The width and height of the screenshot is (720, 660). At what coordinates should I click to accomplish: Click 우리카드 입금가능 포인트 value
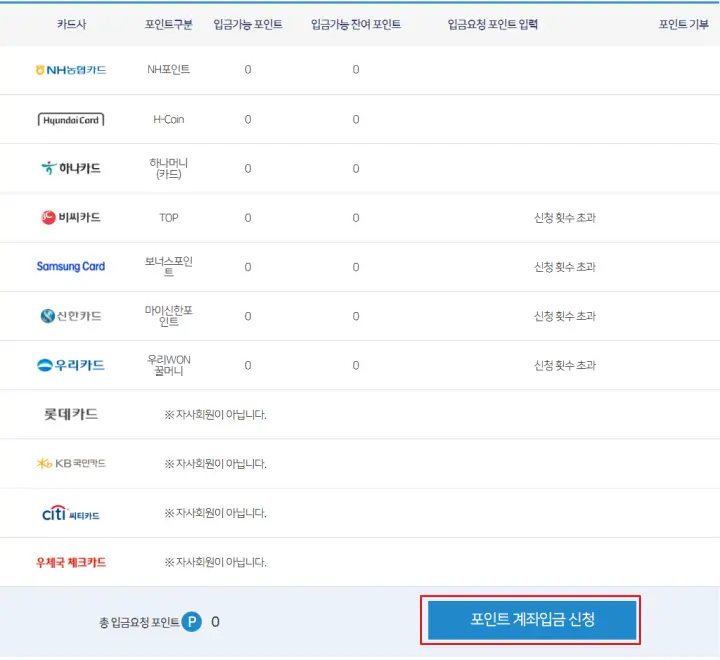click(x=248, y=365)
